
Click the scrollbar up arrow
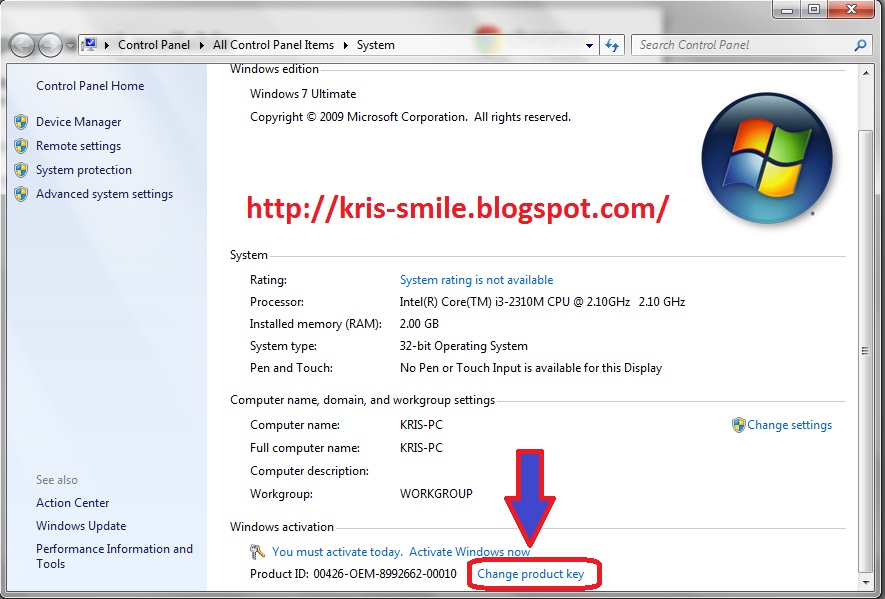coord(866,72)
